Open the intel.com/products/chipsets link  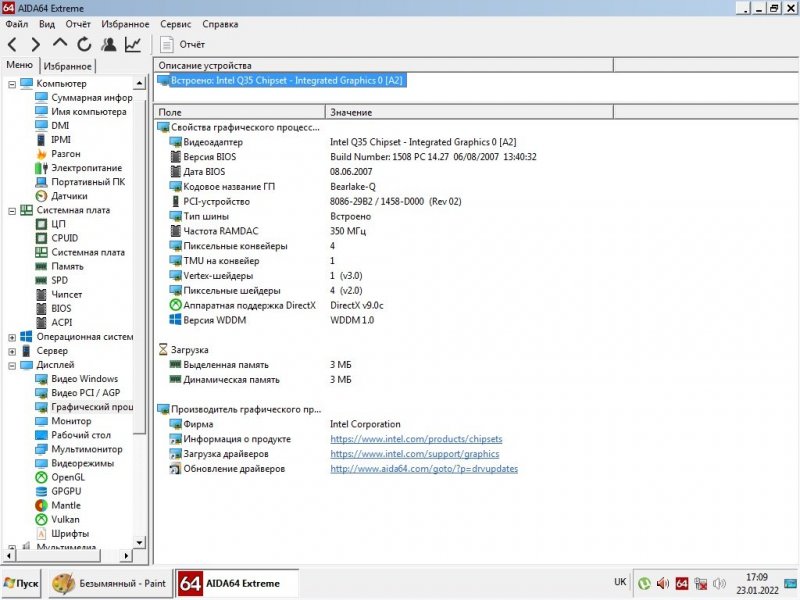click(416, 439)
